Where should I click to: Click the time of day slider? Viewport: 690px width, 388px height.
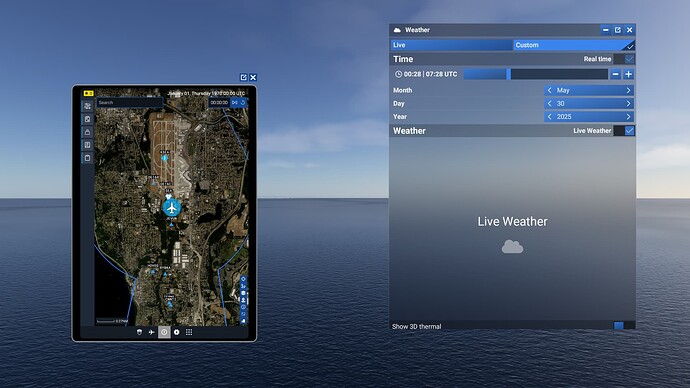click(536, 74)
